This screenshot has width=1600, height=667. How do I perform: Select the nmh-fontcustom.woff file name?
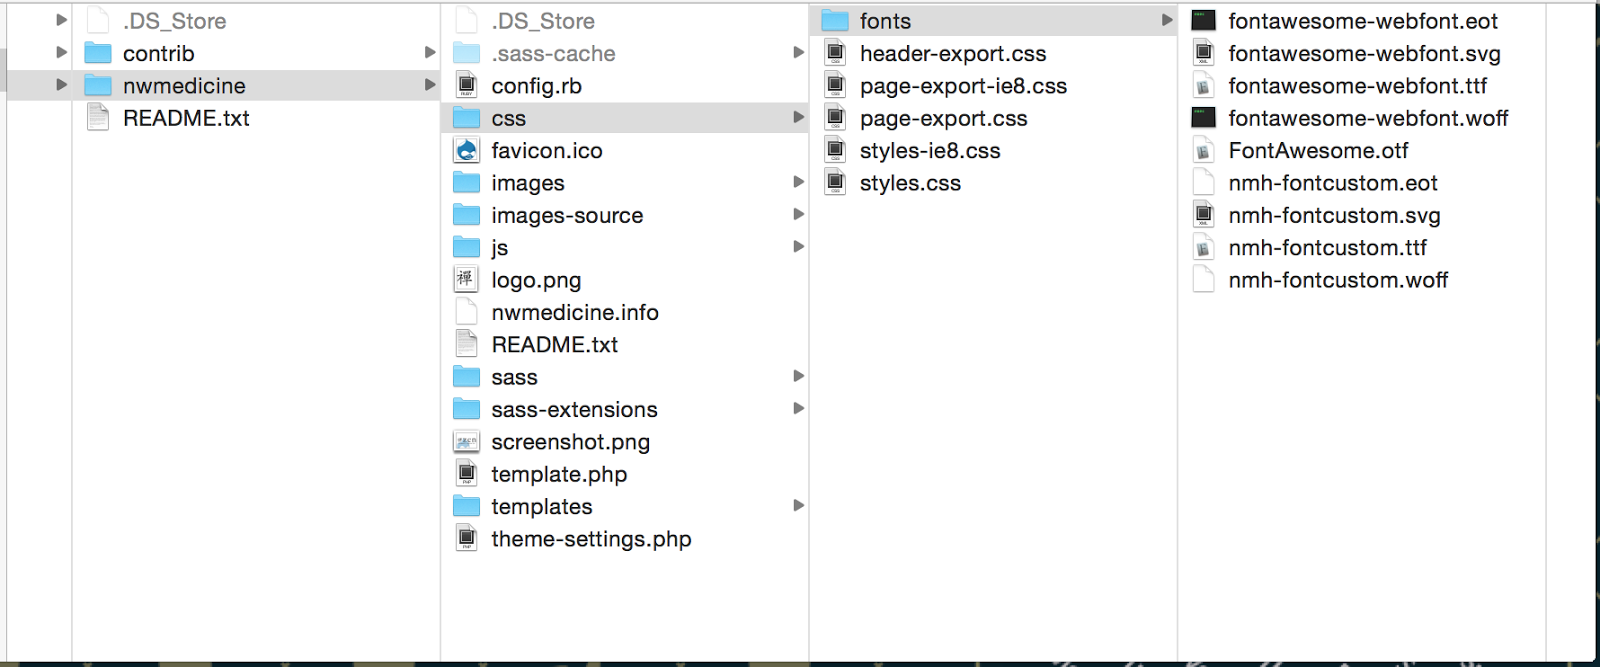click(x=1338, y=280)
